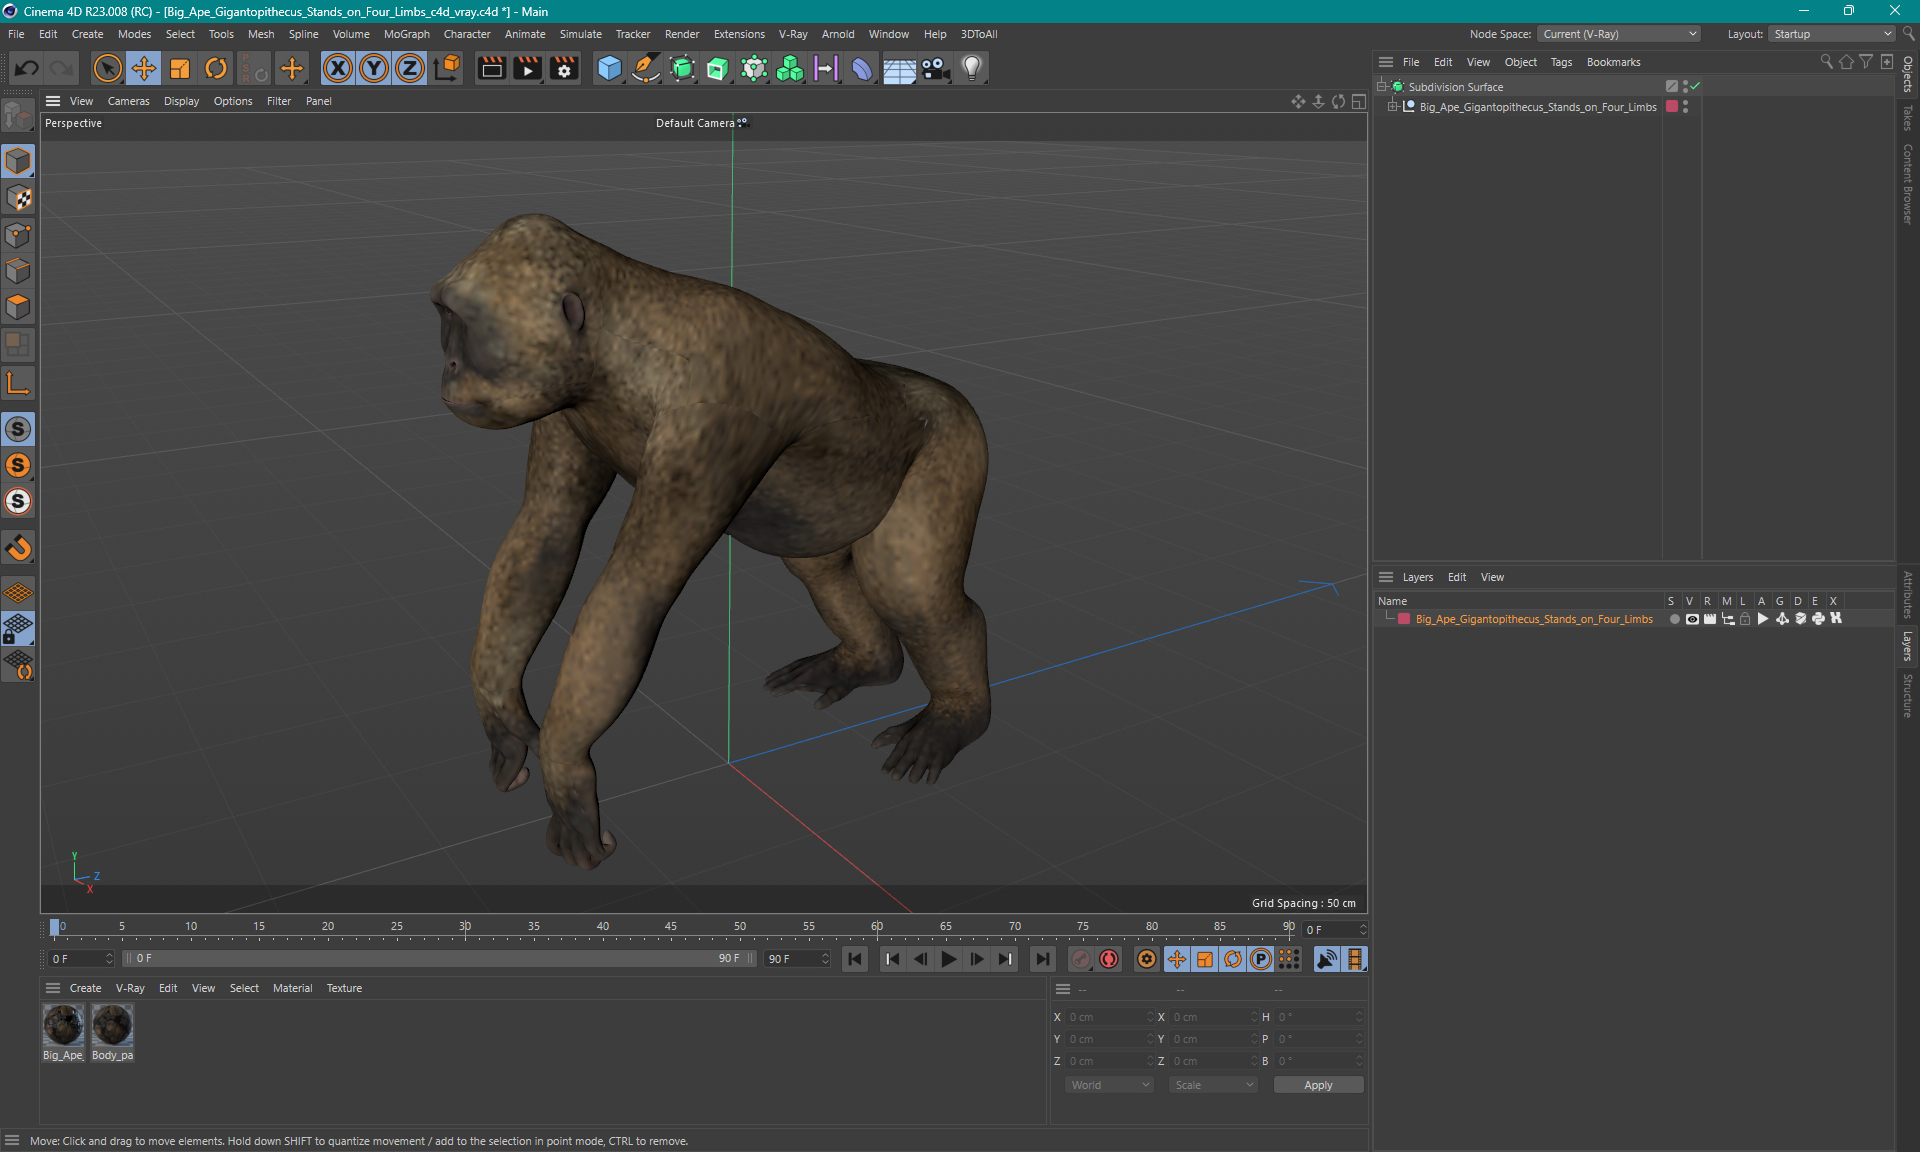Select the Model mode icon in left sidebar

click(18, 161)
